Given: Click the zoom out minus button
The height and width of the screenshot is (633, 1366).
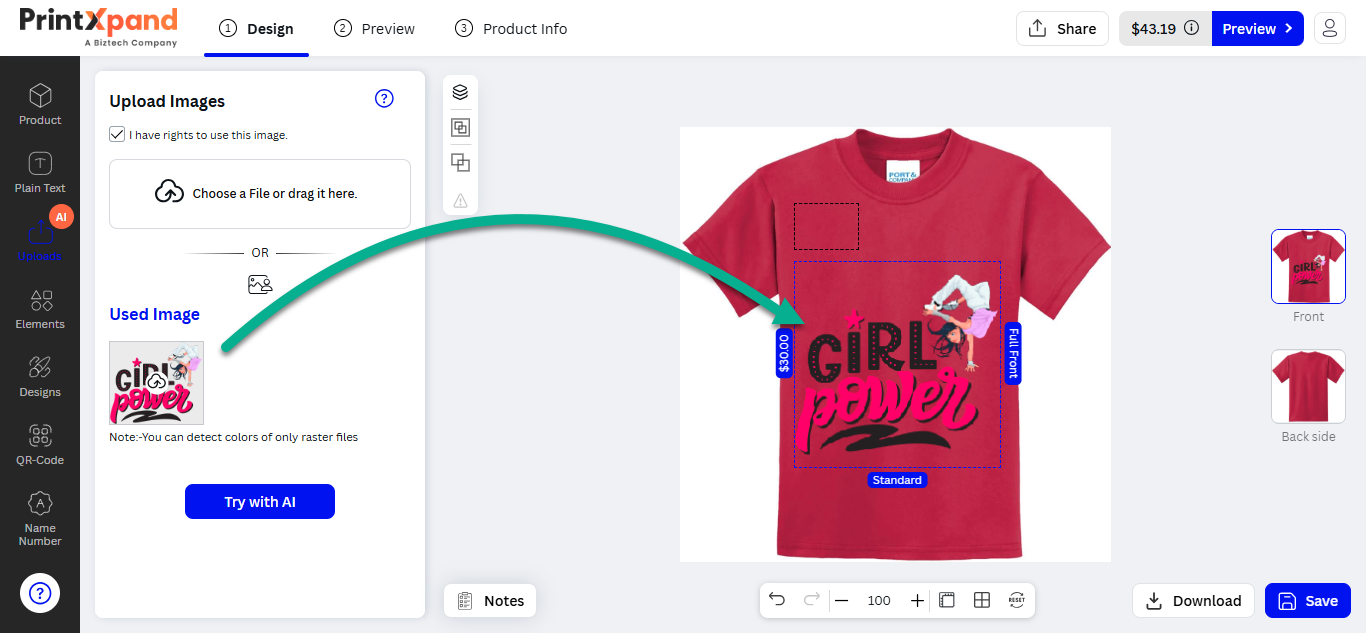Looking at the screenshot, I should [x=841, y=600].
